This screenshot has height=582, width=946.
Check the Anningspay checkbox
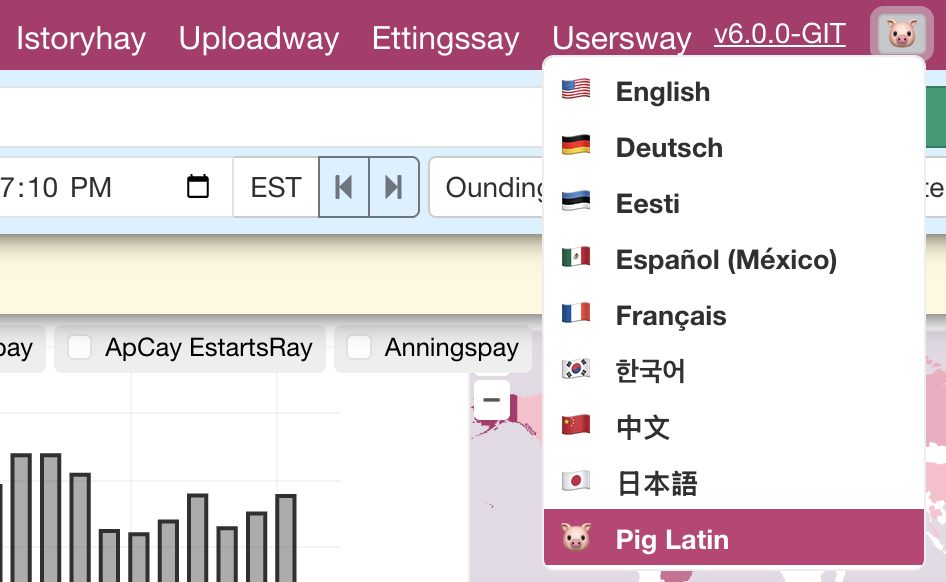point(358,347)
